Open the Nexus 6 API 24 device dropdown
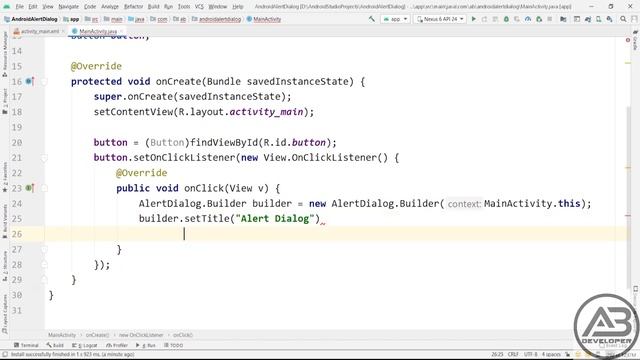 (440, 19)
